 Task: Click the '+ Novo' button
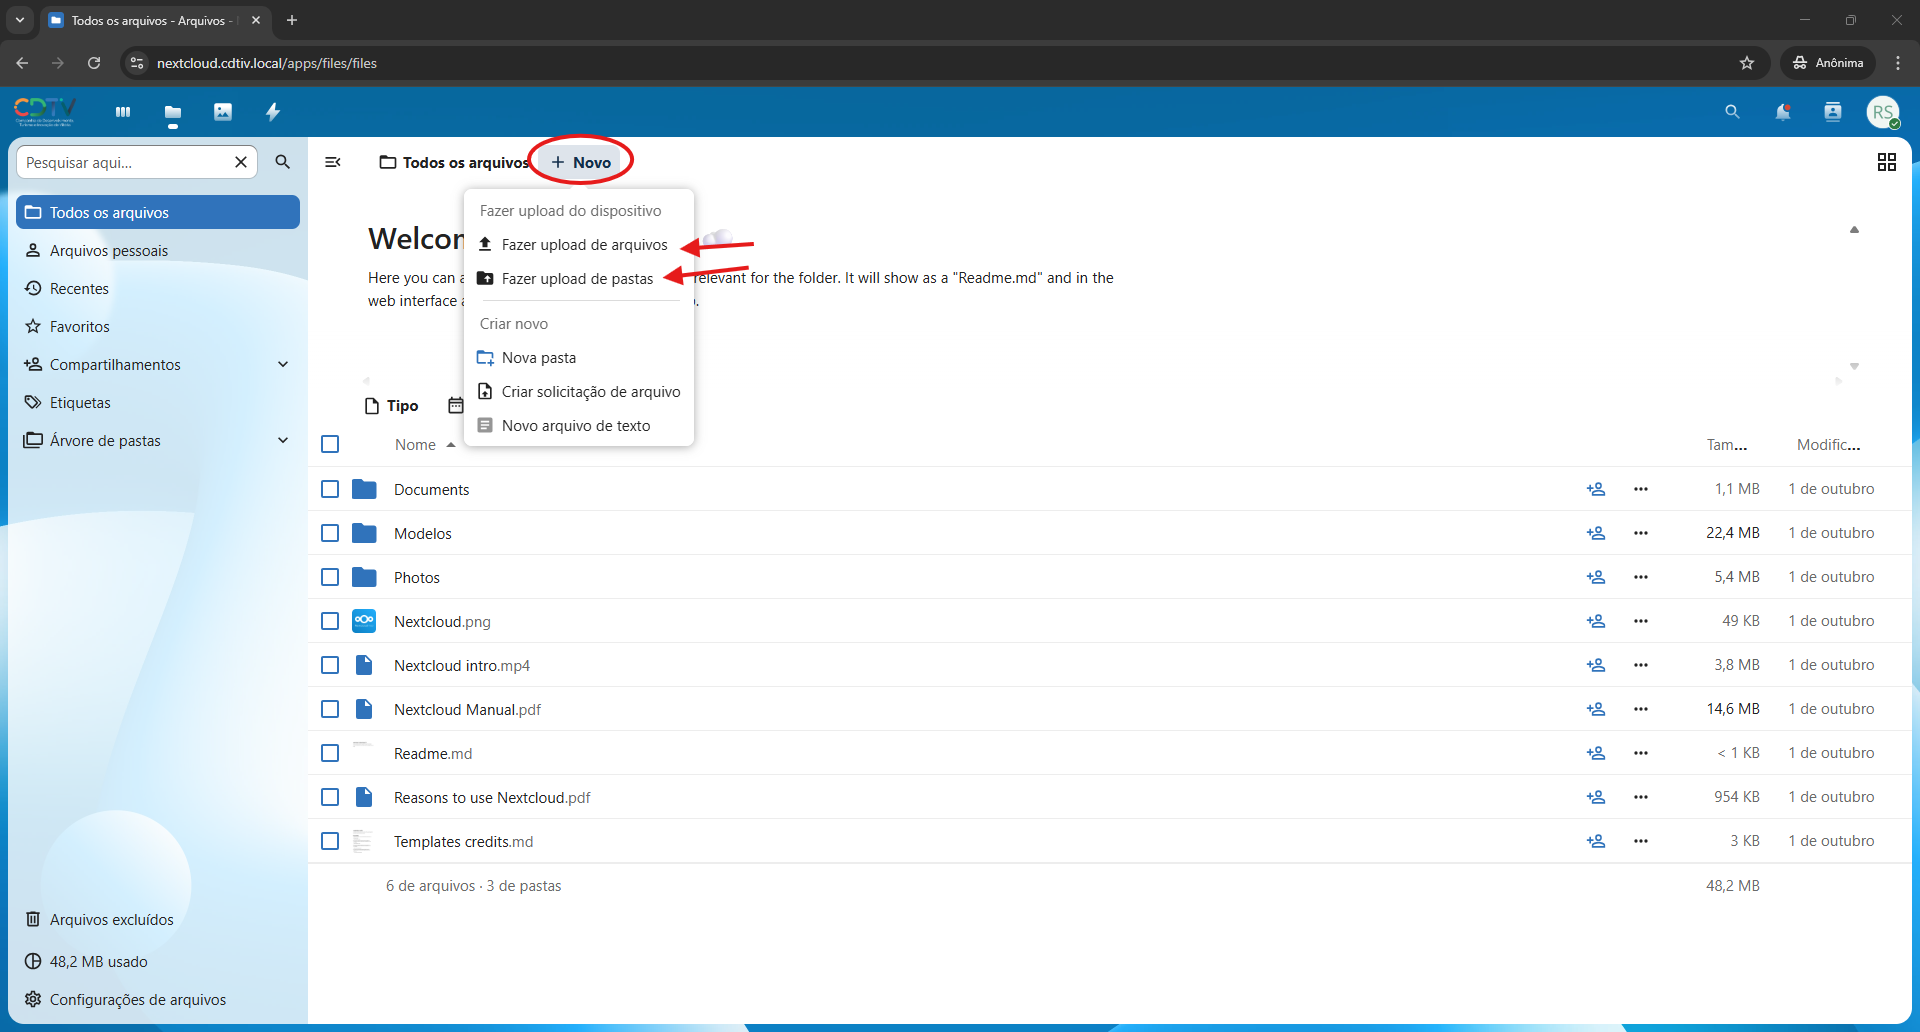(x=581, y=162)
